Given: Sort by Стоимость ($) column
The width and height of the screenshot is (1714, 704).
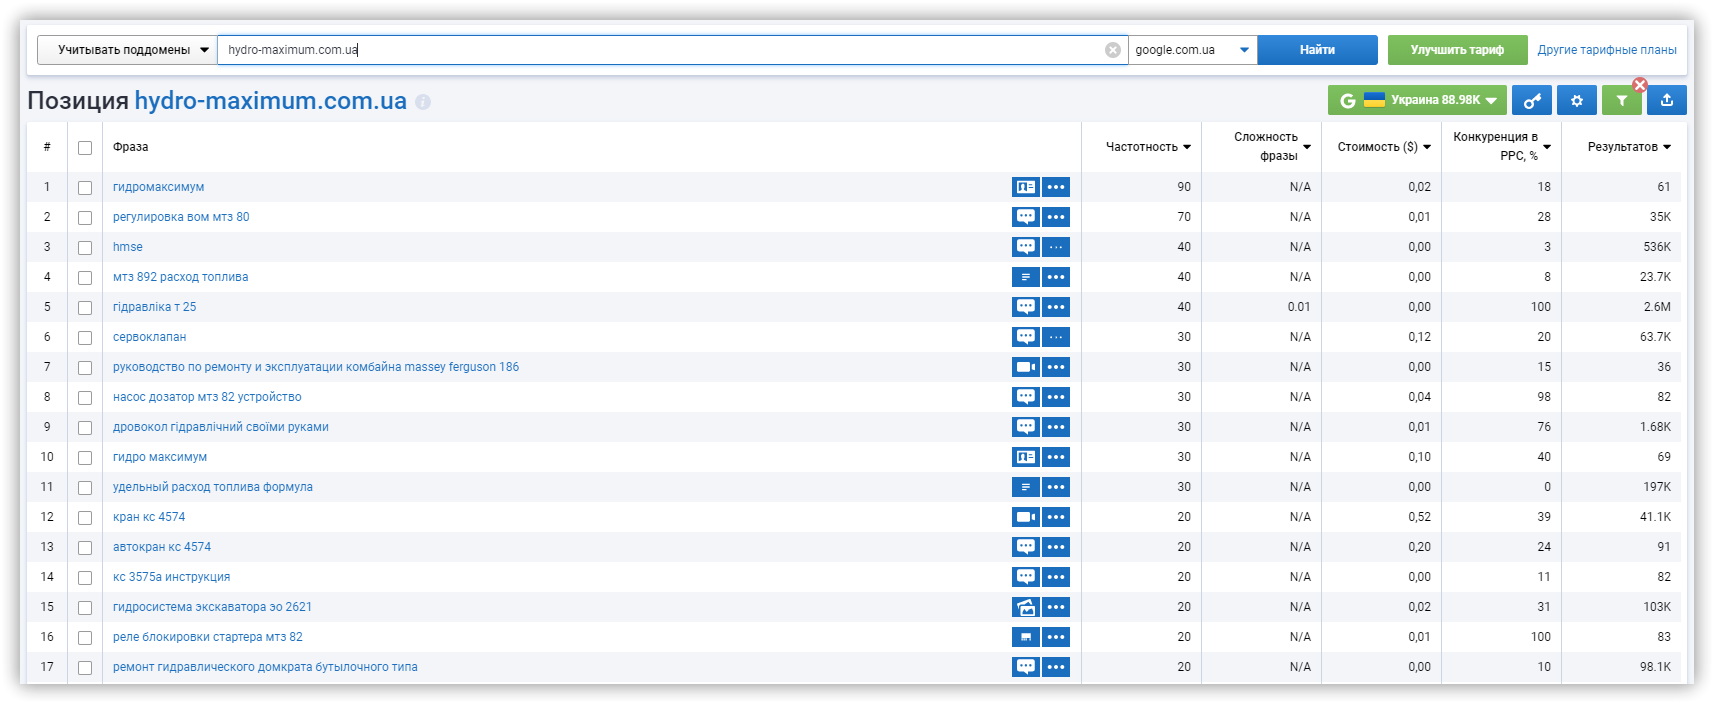Looking at the screenshot, I should point(1384,147).
